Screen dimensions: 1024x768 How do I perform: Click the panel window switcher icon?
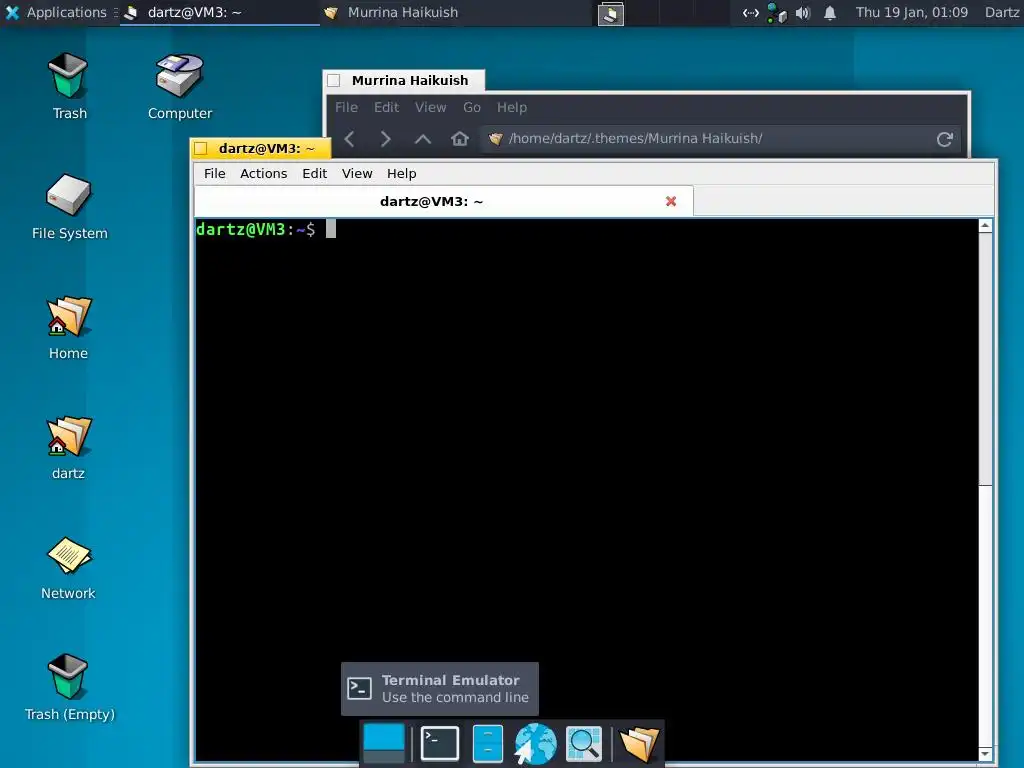click(x=611, y=13)
